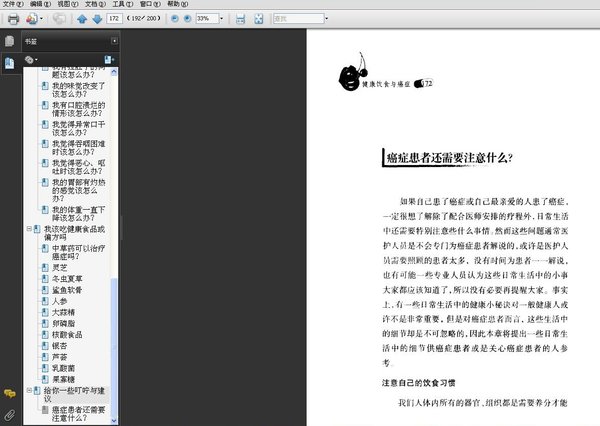The width and height of the screenshot is (600, 426).
Task: Open the Attachments paperclip panel icon
Action: tap(10, 415)
